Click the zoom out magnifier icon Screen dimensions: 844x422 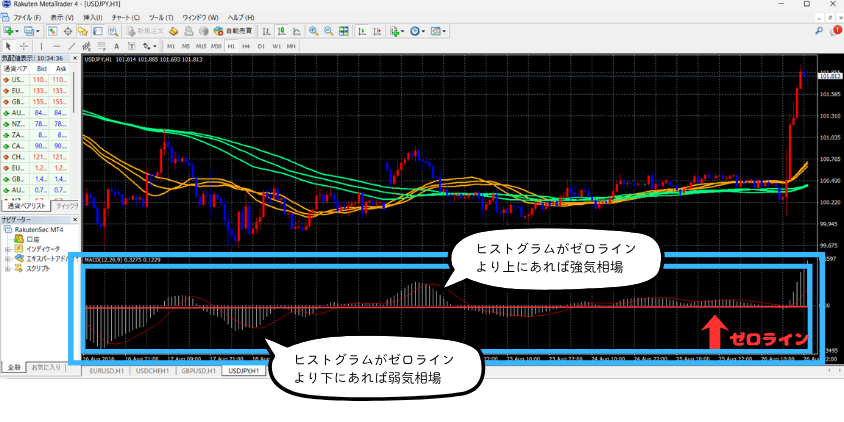pos(328,31)
